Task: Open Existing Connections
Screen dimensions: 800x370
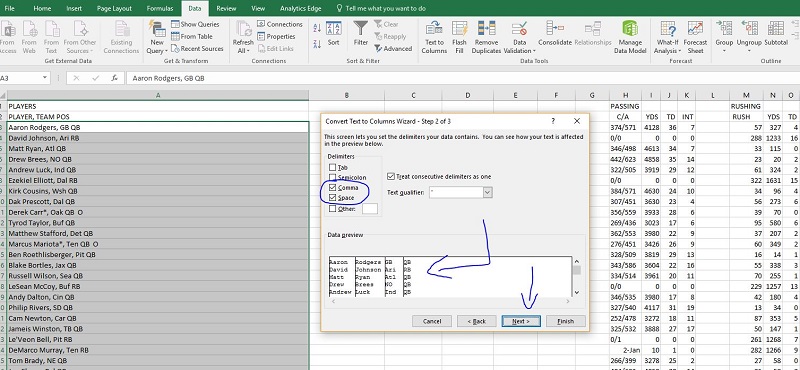Action: (x=121, y=37)
